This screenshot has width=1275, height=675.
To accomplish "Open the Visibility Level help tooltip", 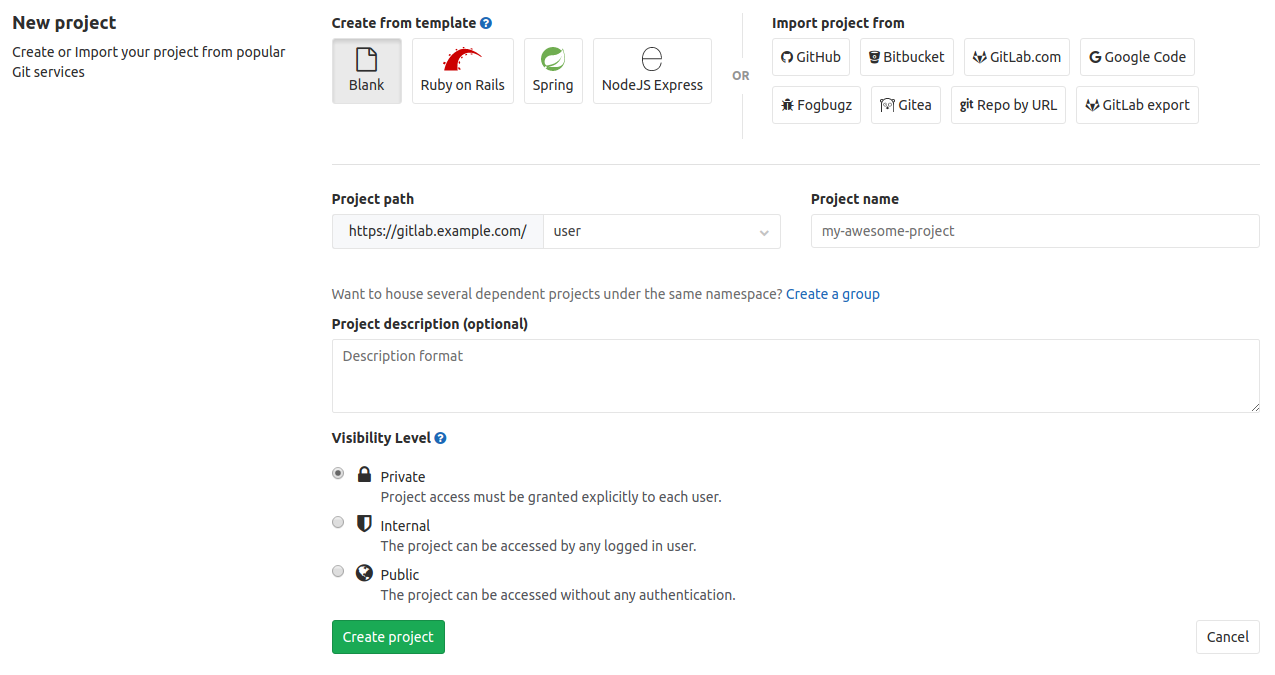I will tap(440, 437).
